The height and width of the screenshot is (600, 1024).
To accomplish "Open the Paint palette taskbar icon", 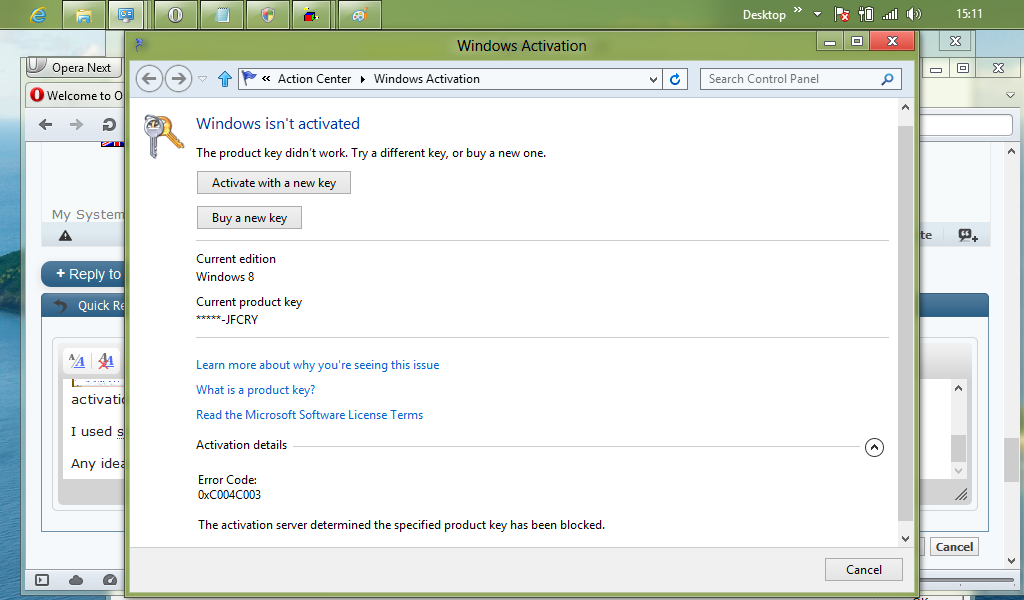I will [359, 15].
